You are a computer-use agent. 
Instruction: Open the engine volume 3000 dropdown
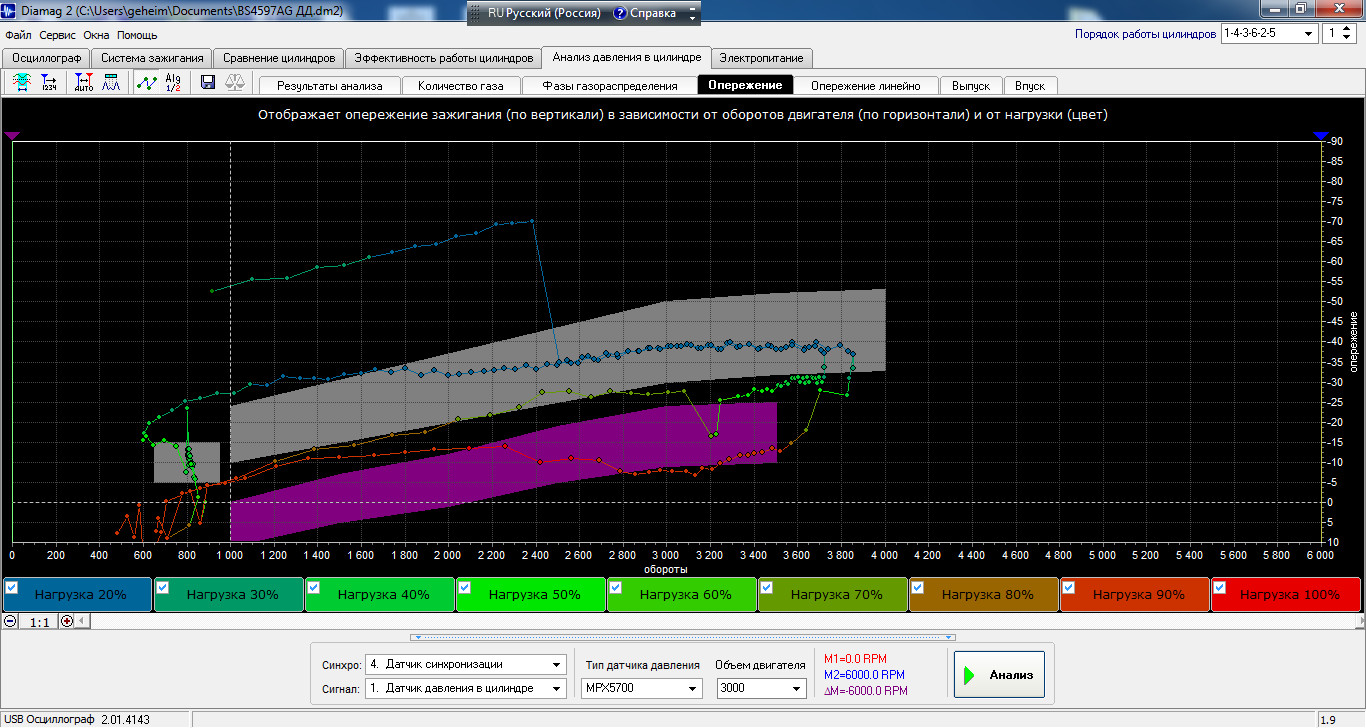(x=761, y=688)
